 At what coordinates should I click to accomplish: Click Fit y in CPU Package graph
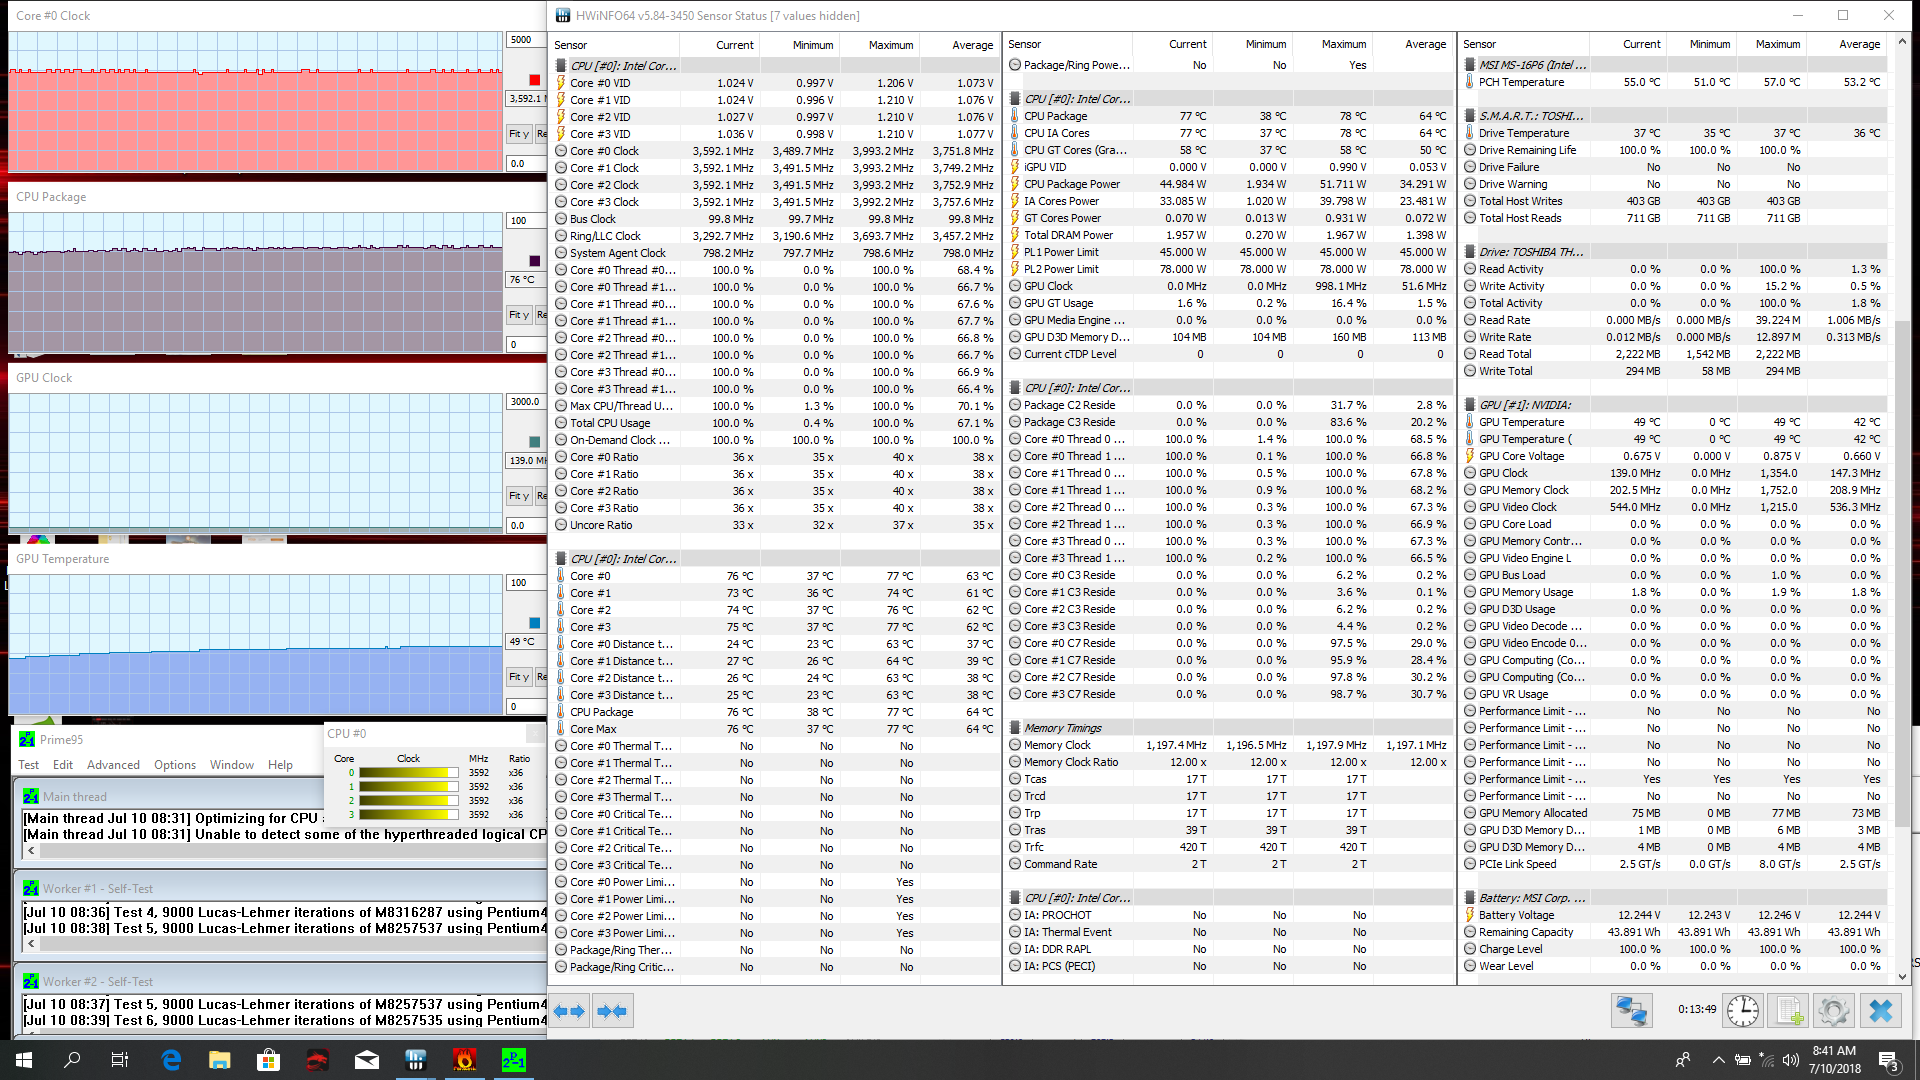[519, 315]
